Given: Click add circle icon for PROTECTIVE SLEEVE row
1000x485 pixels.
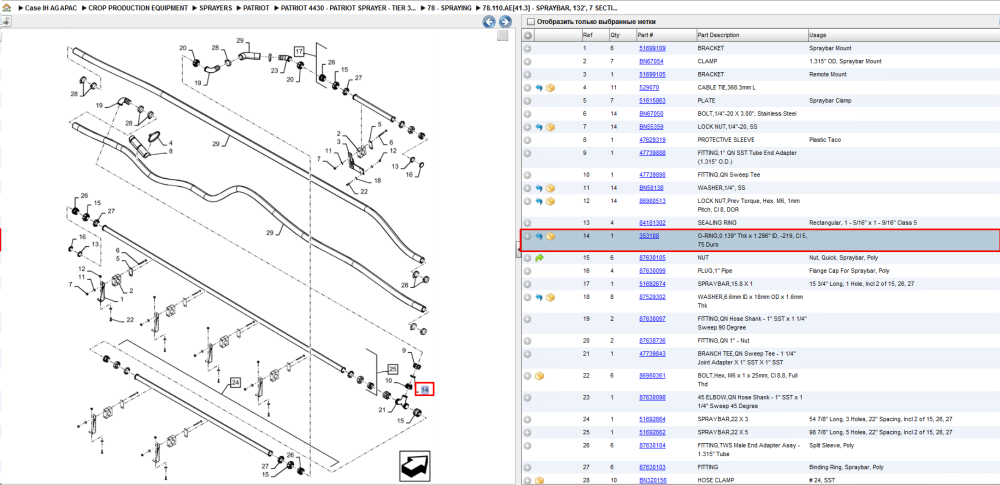Looking at the screenshot, I should pos(528,140).
